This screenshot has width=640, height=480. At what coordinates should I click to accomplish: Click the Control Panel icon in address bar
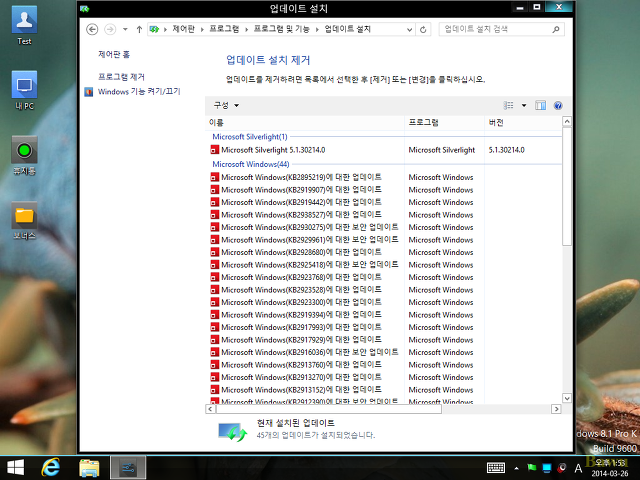154,29
